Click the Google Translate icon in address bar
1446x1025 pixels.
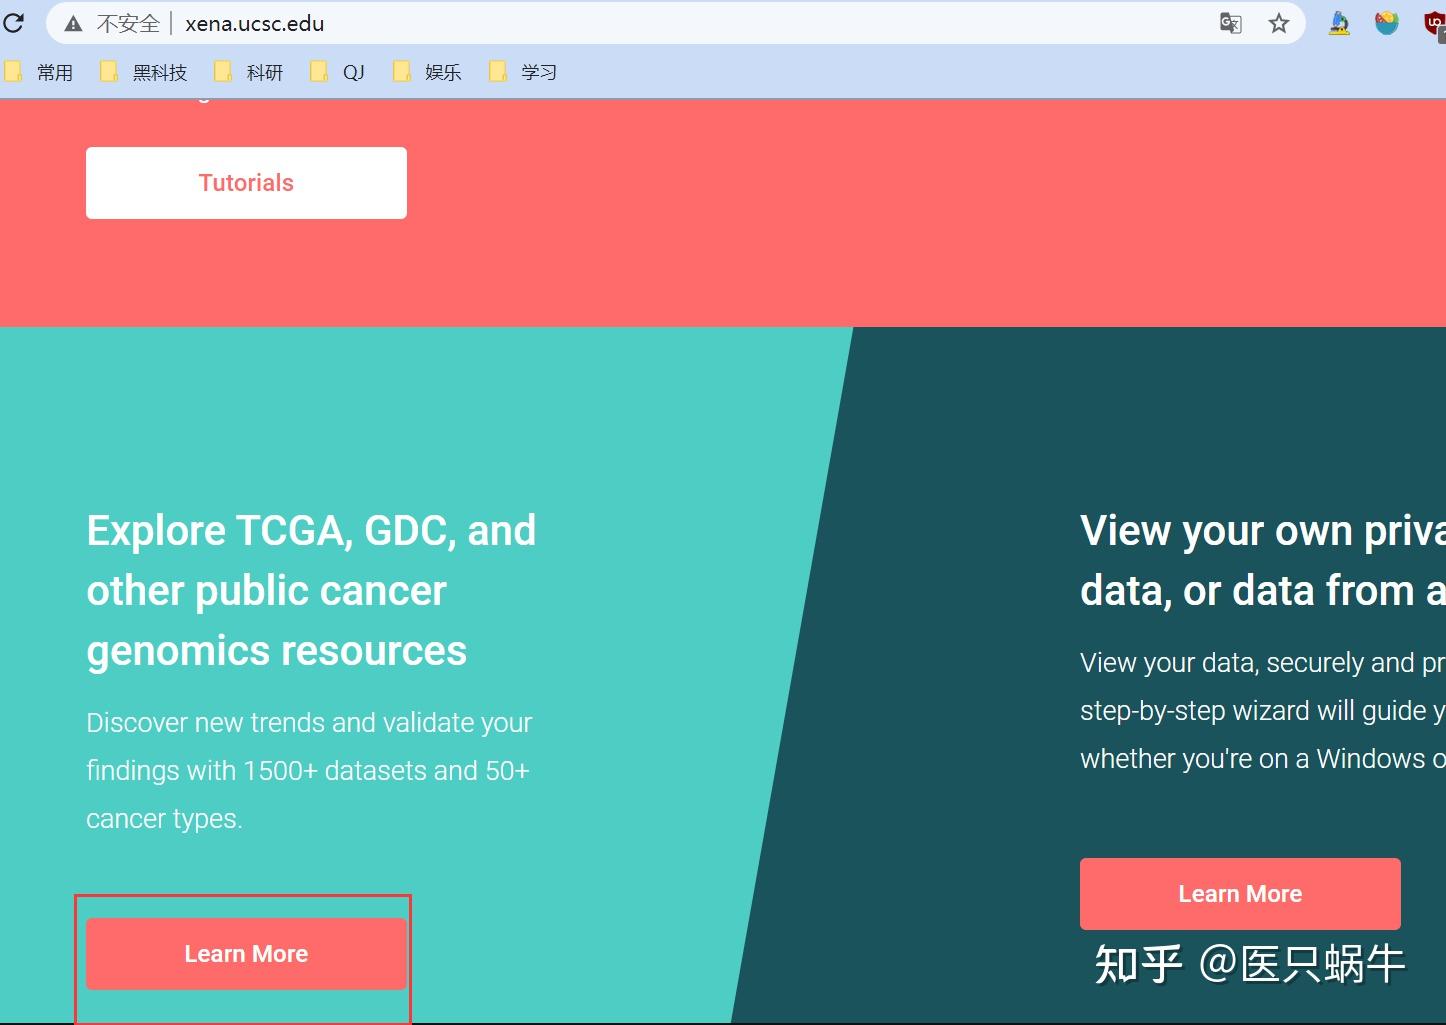coord(1230,23)
